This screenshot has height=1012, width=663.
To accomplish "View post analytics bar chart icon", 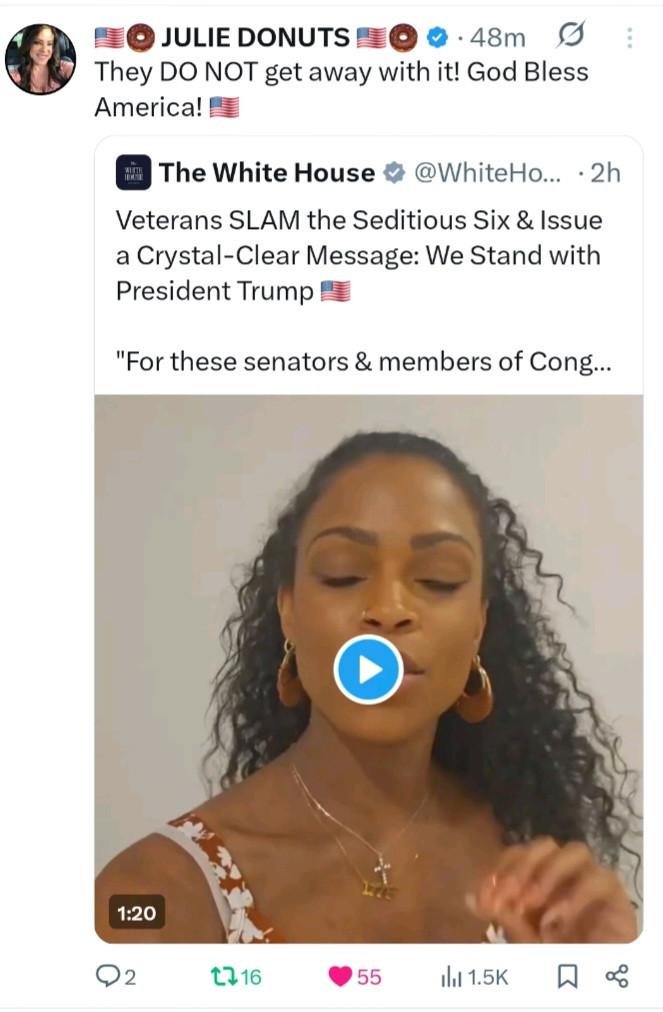I will pos(452,976).
